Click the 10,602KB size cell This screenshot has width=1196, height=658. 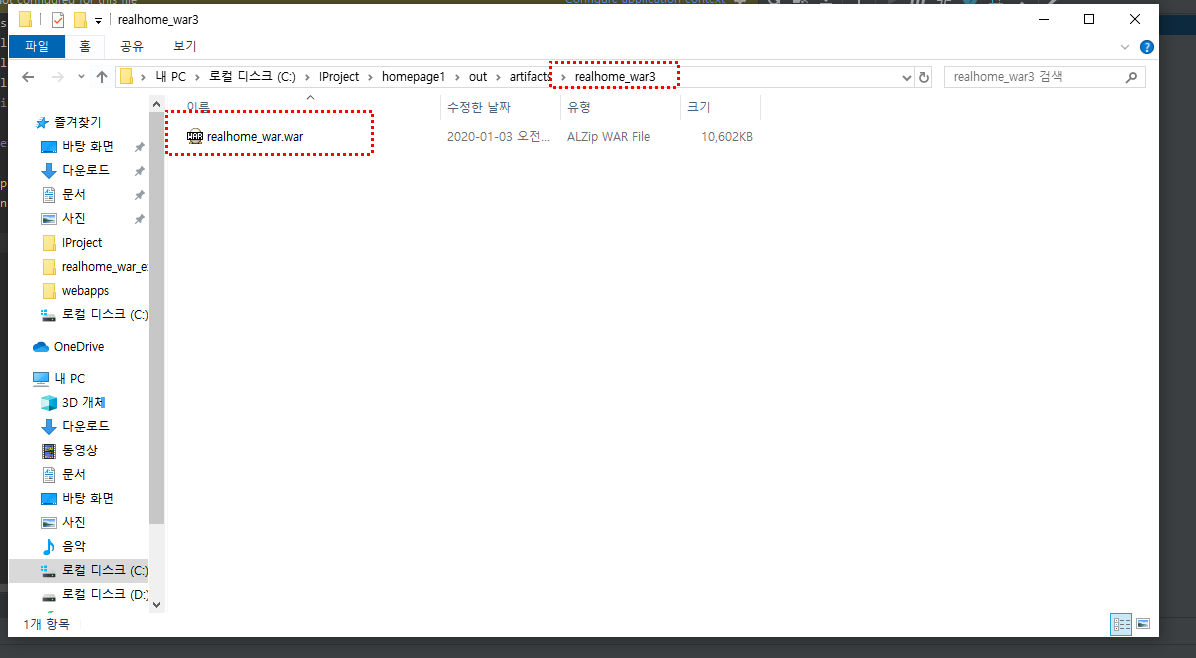[726, 137]
